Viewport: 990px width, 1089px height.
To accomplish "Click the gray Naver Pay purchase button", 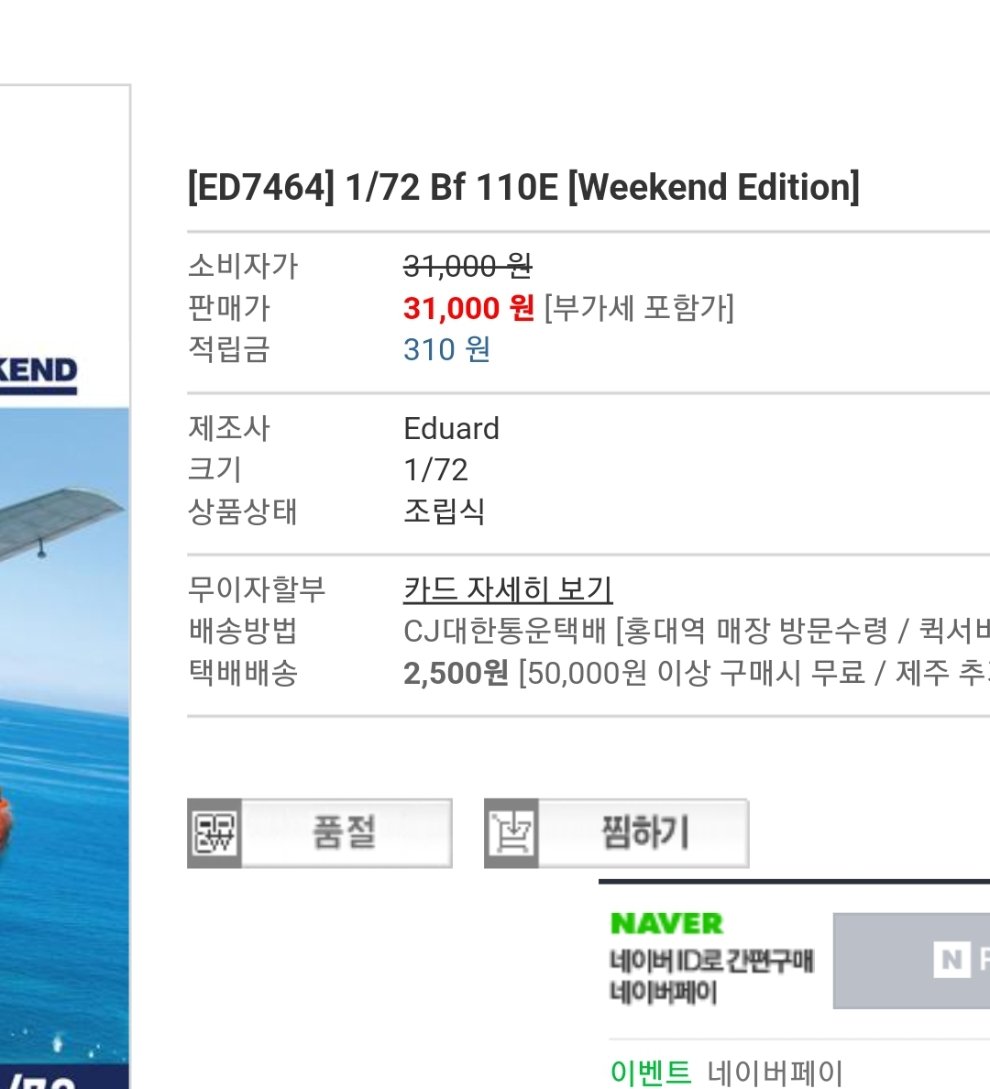I will (x=912, y=961).
